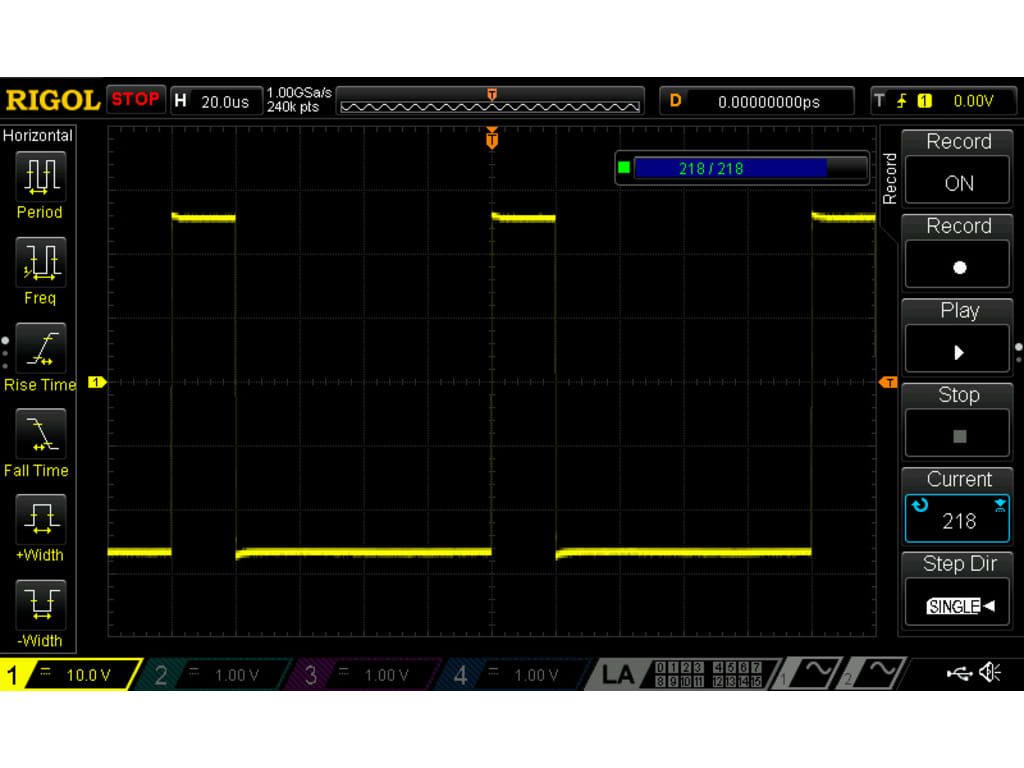
Task: Click the USB device icon in the corner
Action: point(957,674)
